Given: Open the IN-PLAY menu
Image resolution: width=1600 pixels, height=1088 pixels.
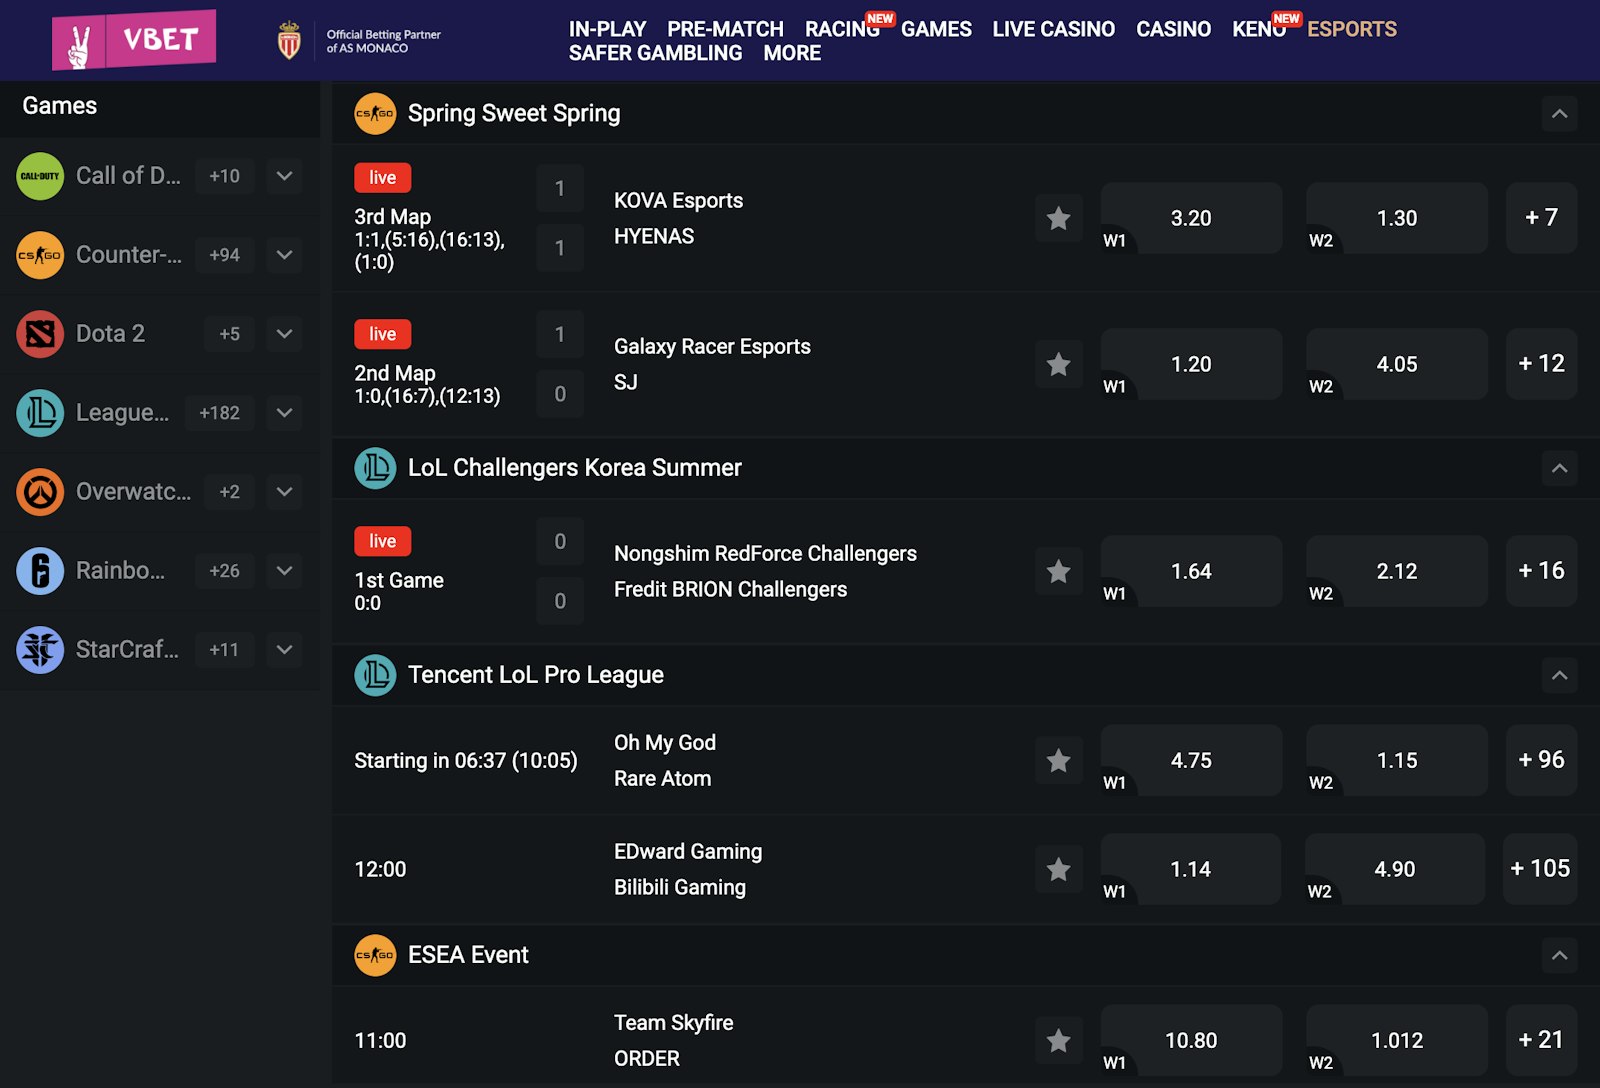Looking at the screenshot, I should [607, 29].
